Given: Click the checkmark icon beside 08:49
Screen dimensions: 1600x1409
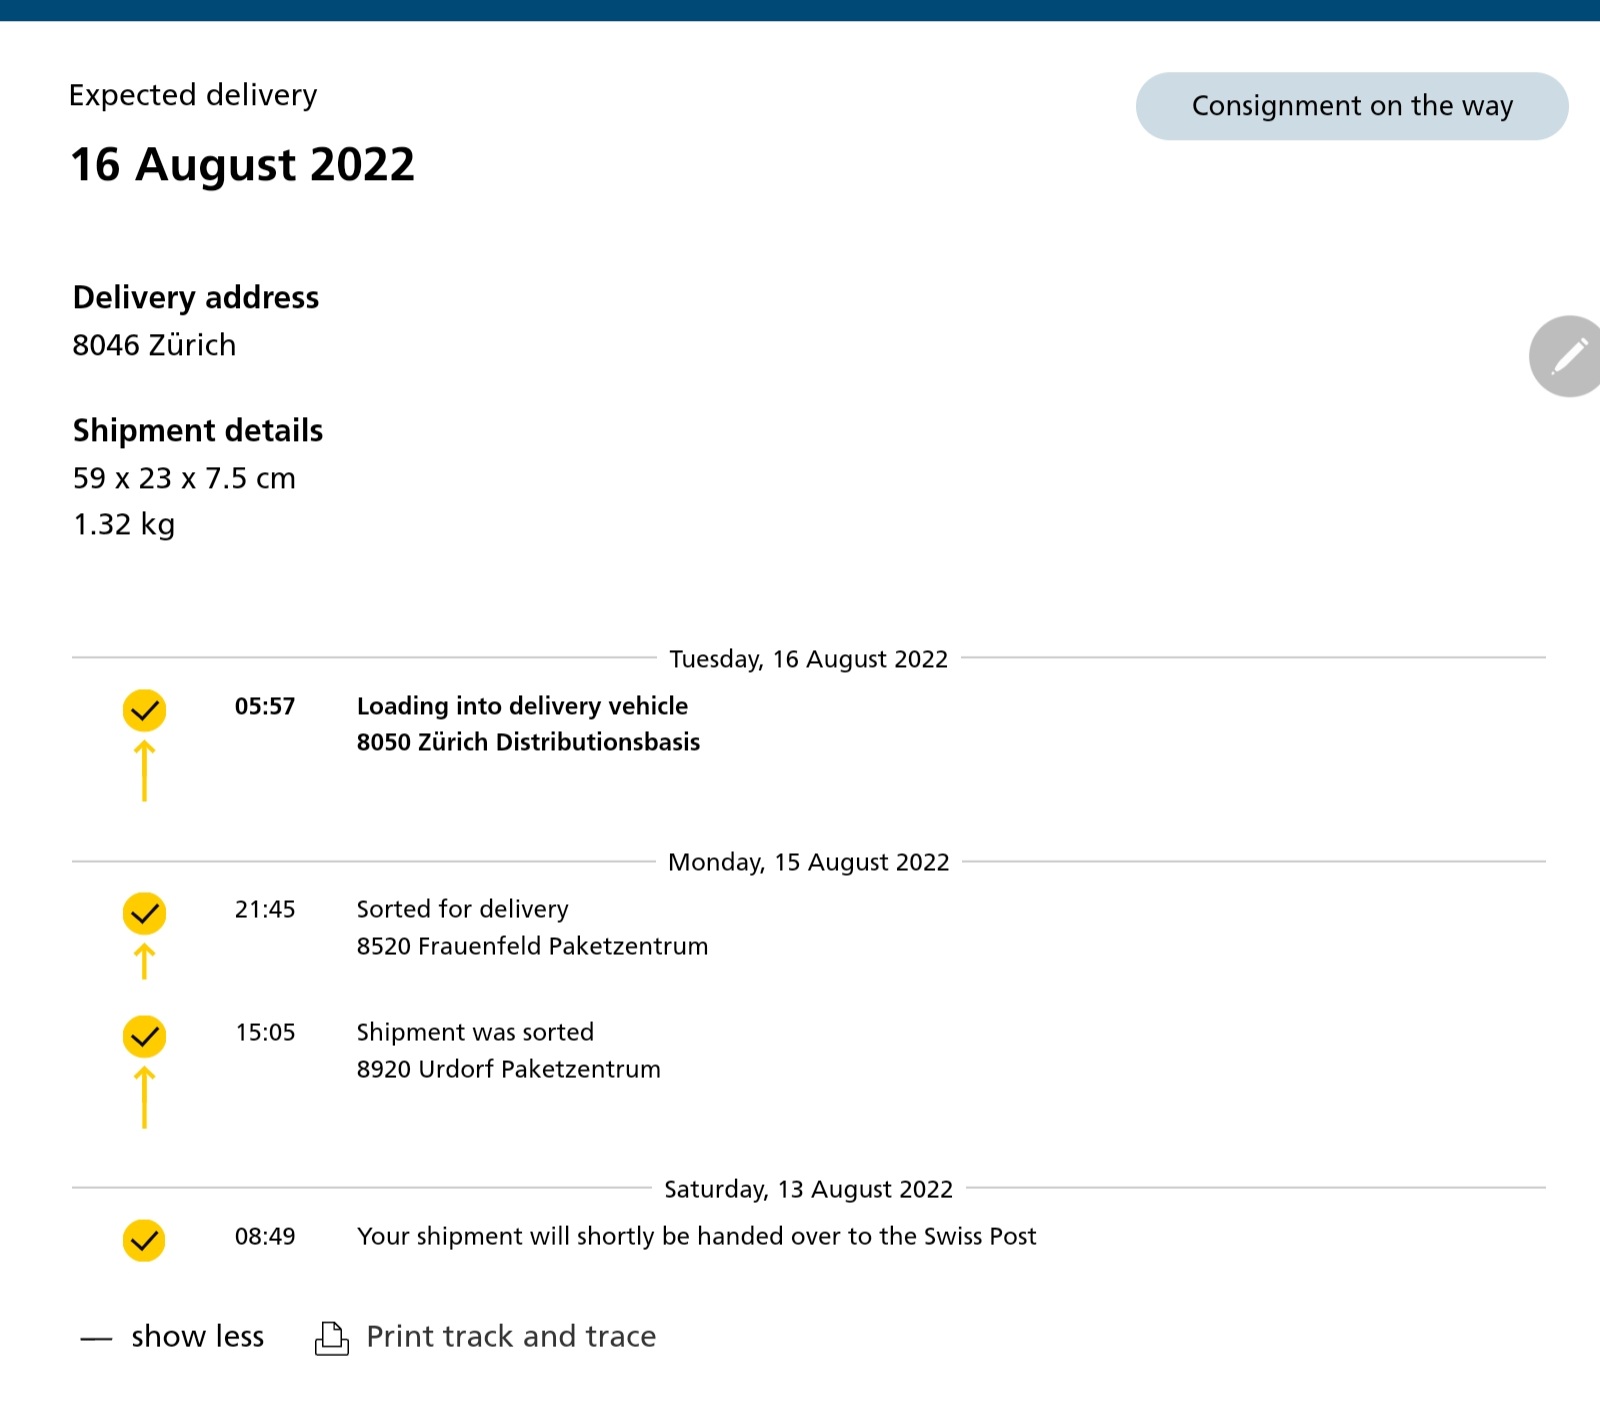Looking at the screenshot, I should click(144, 1240).
